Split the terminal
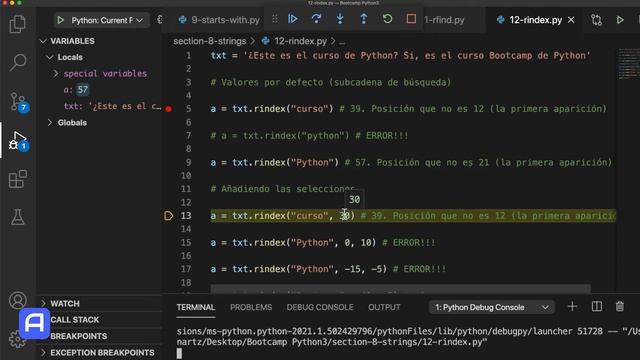This screenshot has width=640, height=360. tap(596, 307)
